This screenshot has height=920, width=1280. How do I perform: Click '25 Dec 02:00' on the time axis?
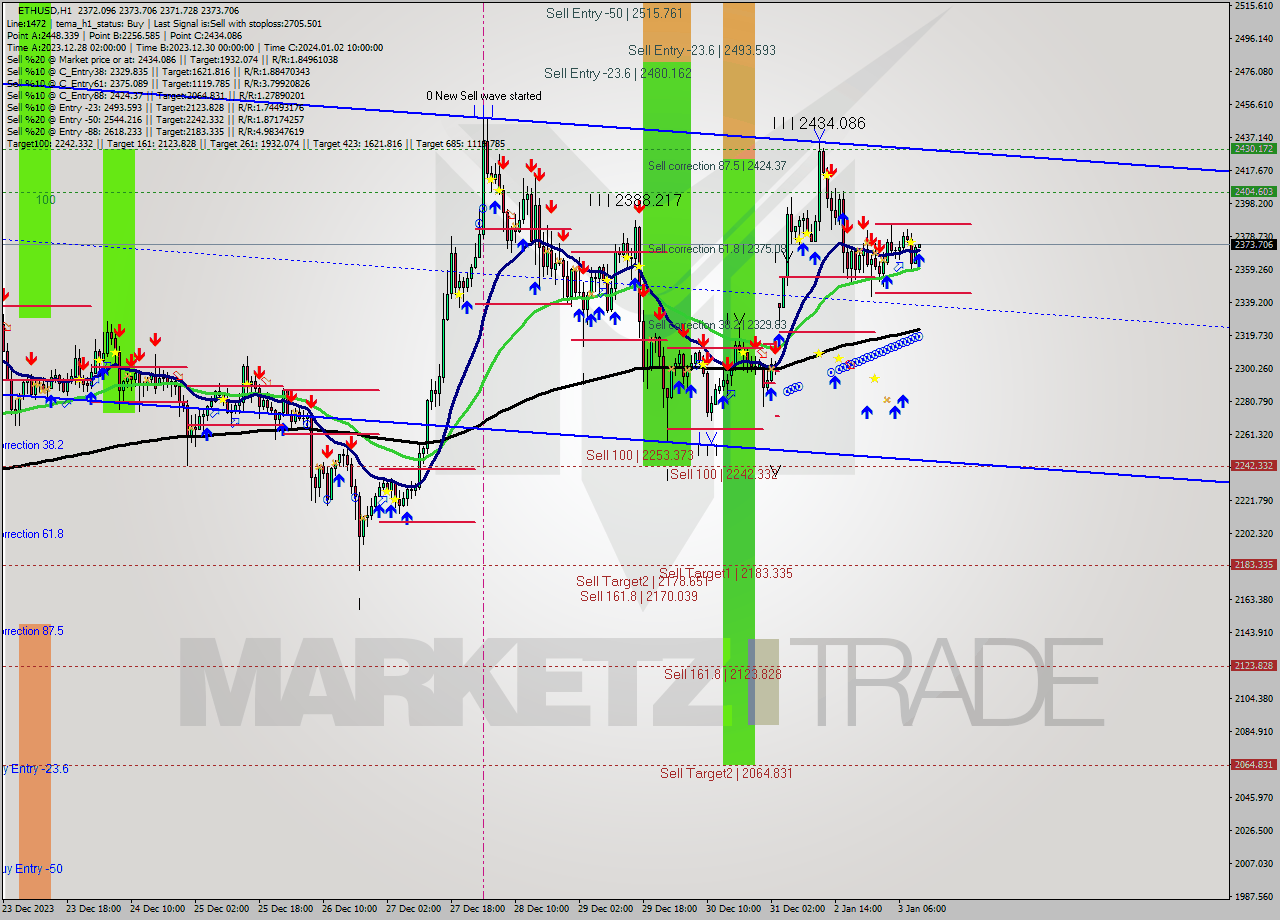tap(223, 909)
